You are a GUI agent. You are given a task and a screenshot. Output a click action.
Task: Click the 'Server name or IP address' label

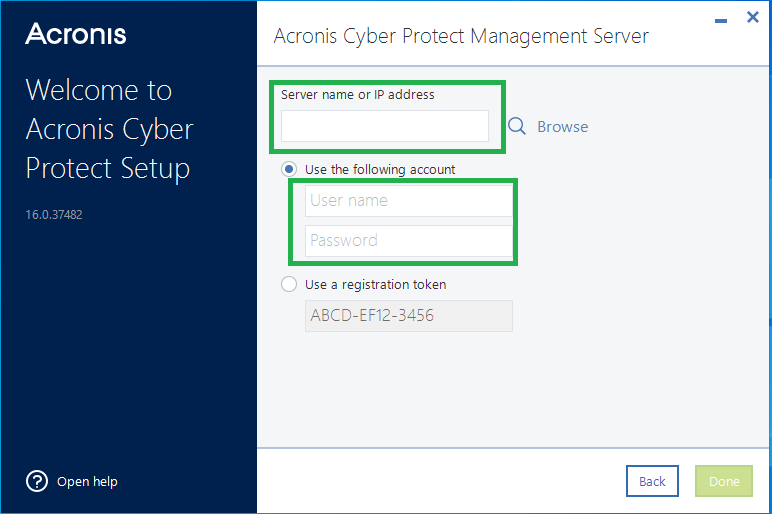point(358,95)
